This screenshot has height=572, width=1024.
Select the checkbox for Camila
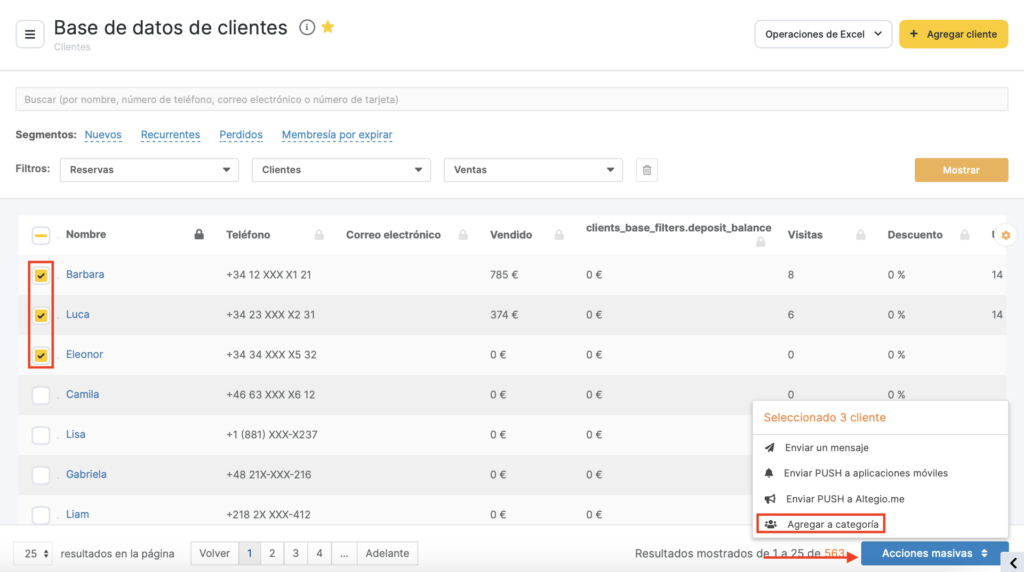point(41,395)
